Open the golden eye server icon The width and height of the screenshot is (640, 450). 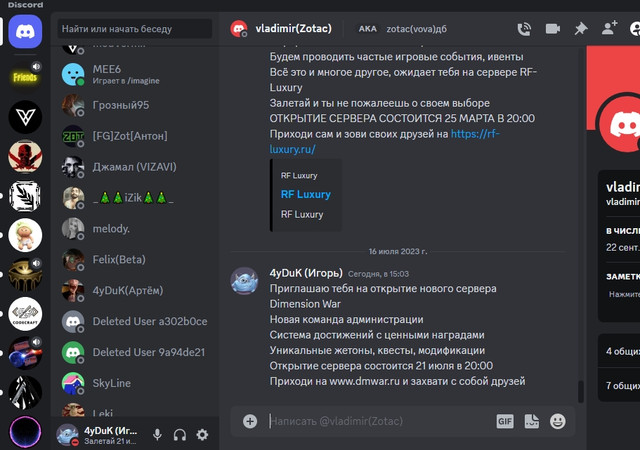tap(25, 275)
